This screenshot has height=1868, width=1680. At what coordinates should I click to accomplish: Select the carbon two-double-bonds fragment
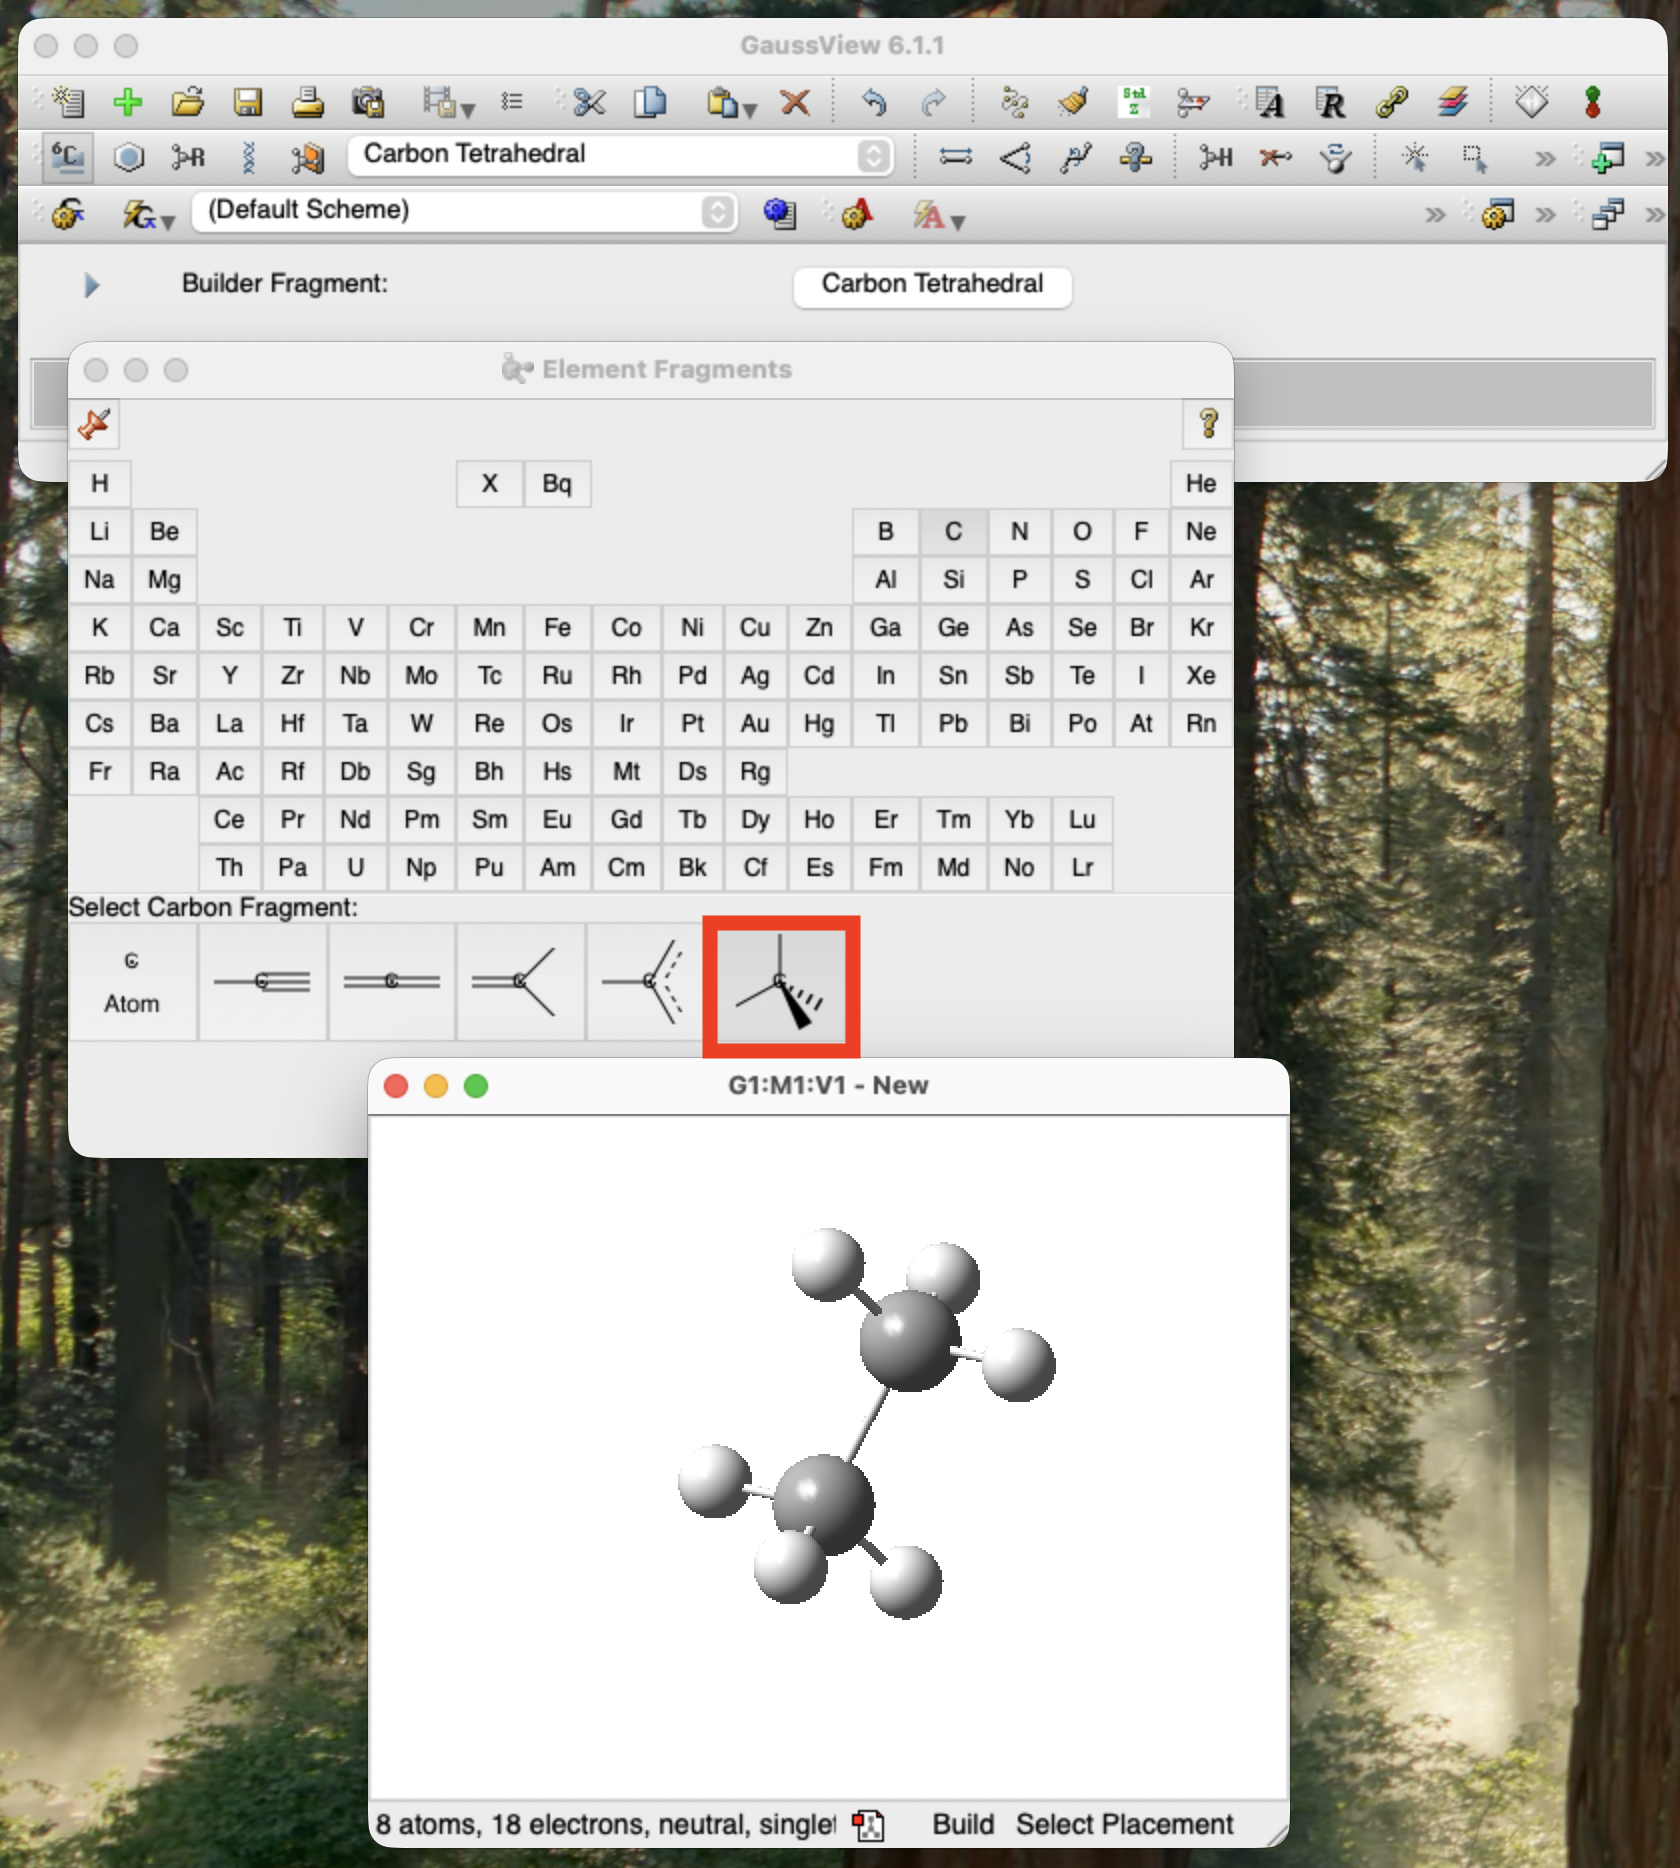(392, 982)
